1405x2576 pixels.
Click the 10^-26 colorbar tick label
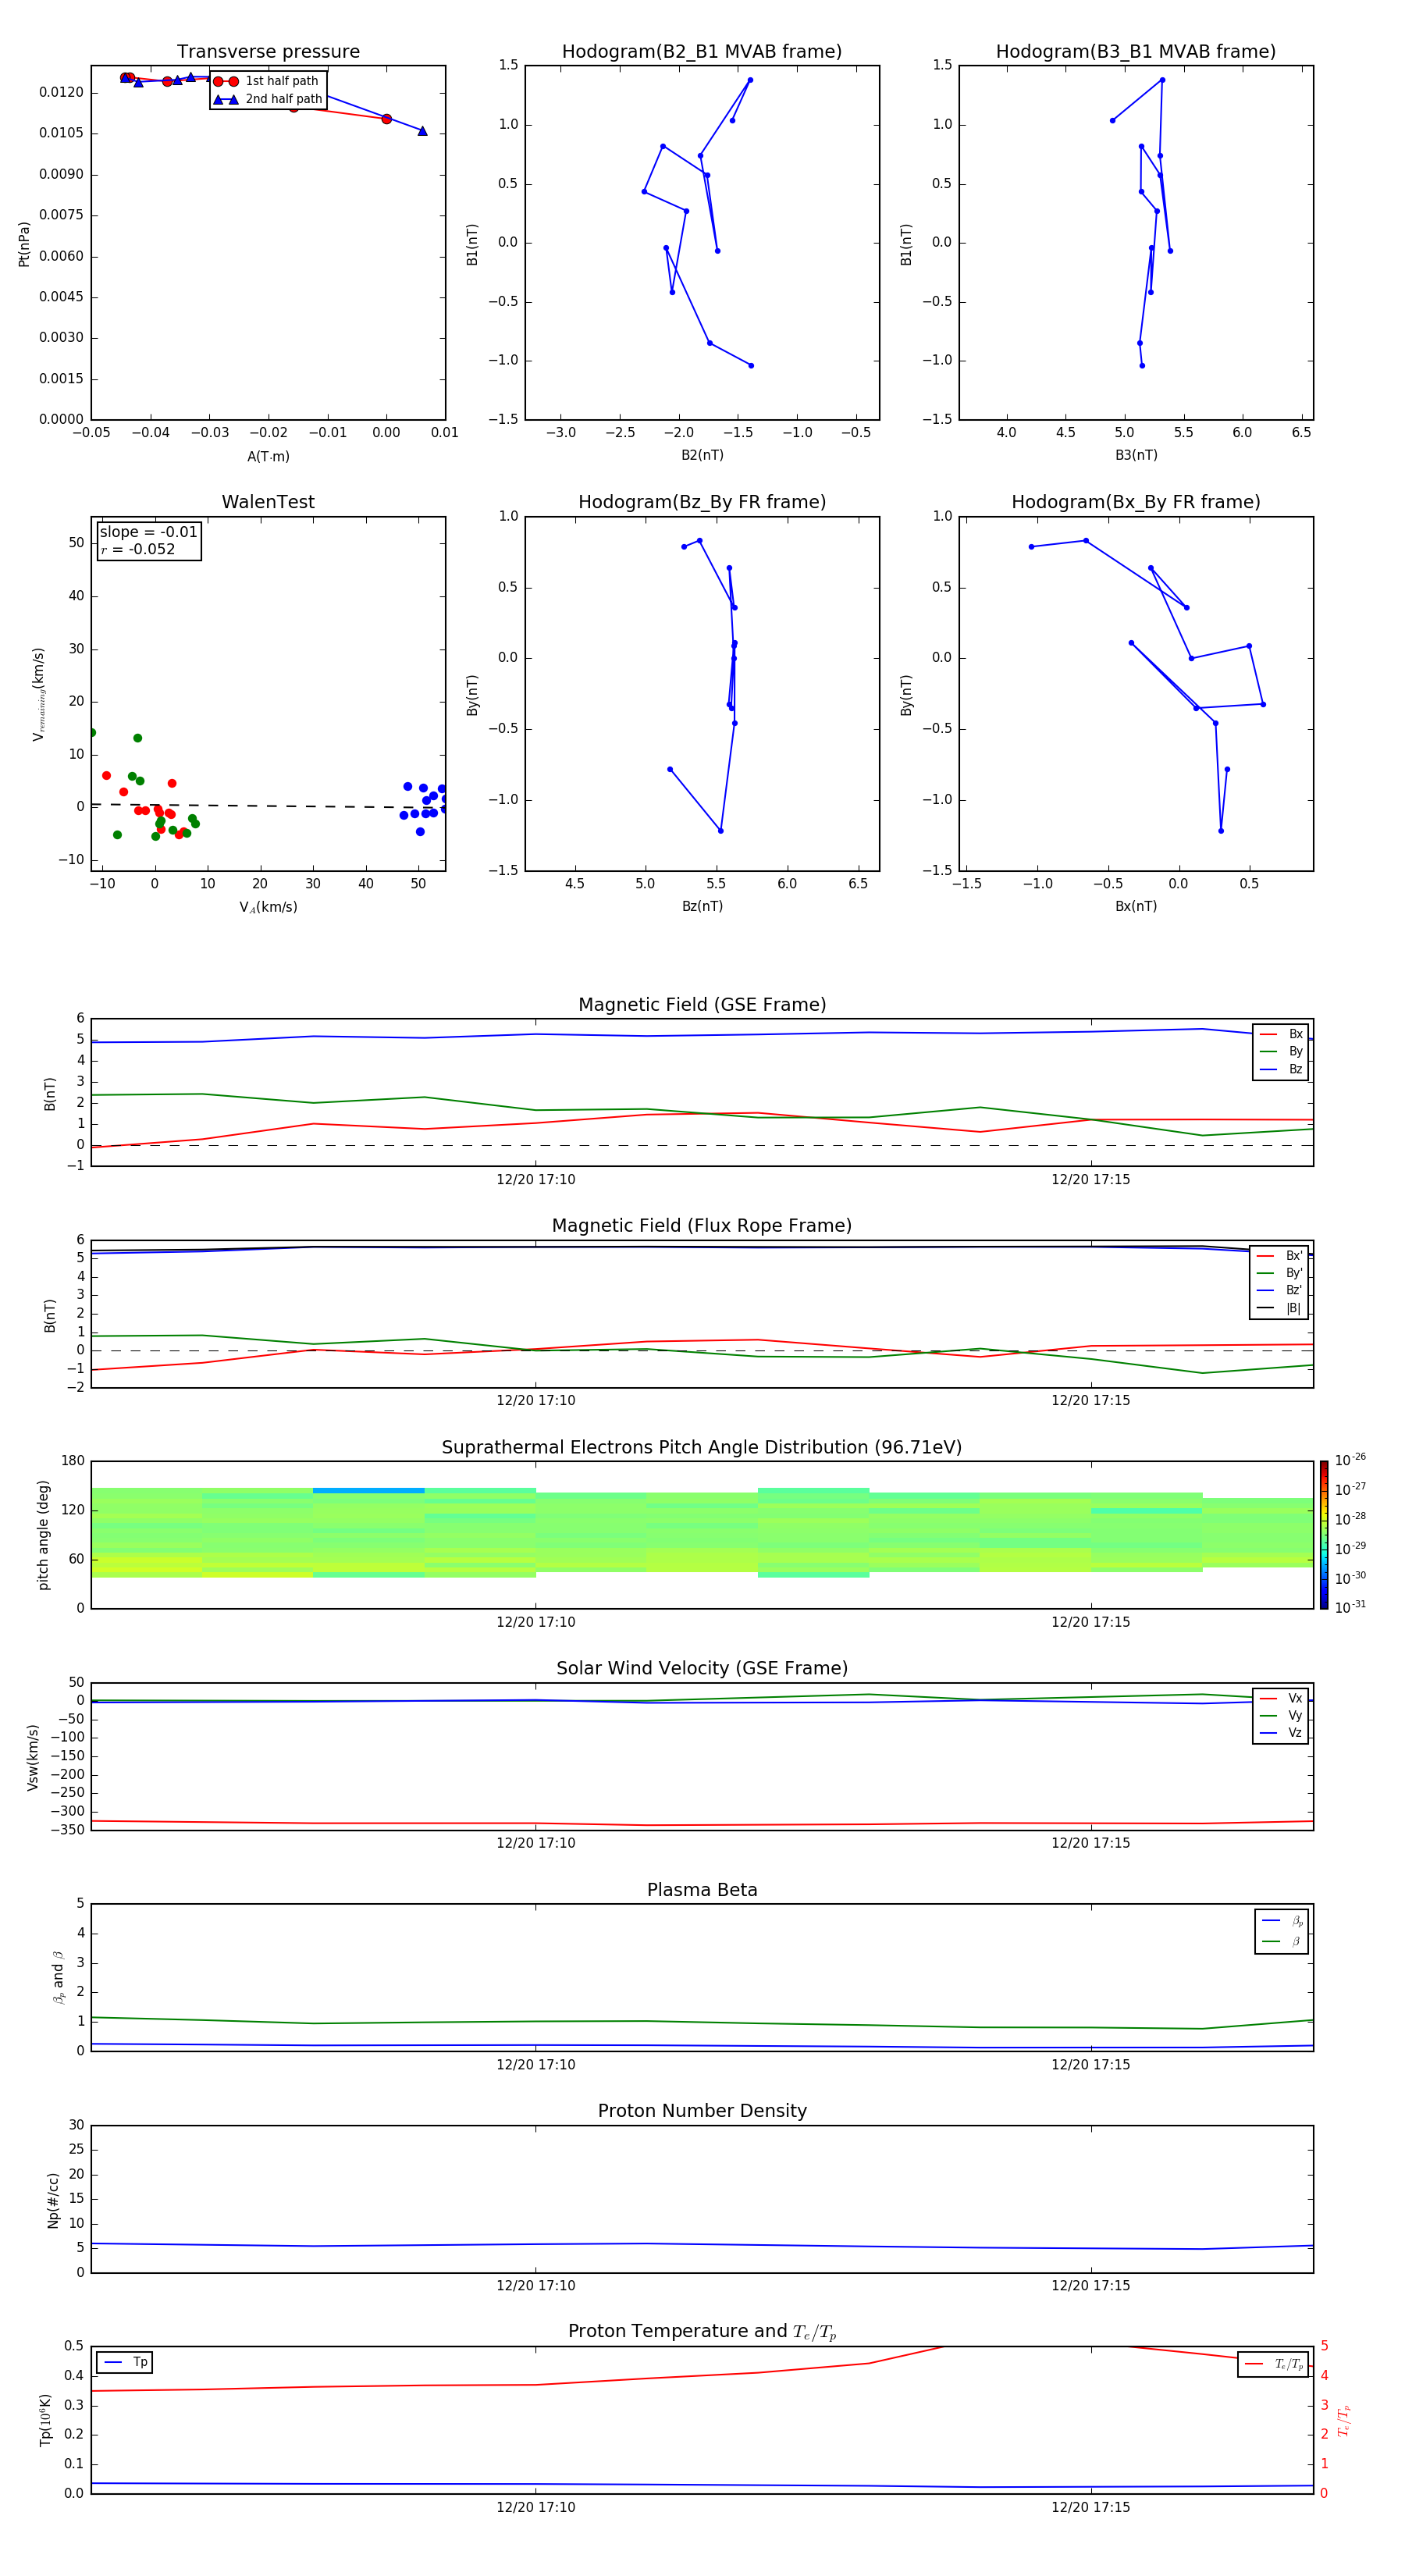tap(1350, 1460)
